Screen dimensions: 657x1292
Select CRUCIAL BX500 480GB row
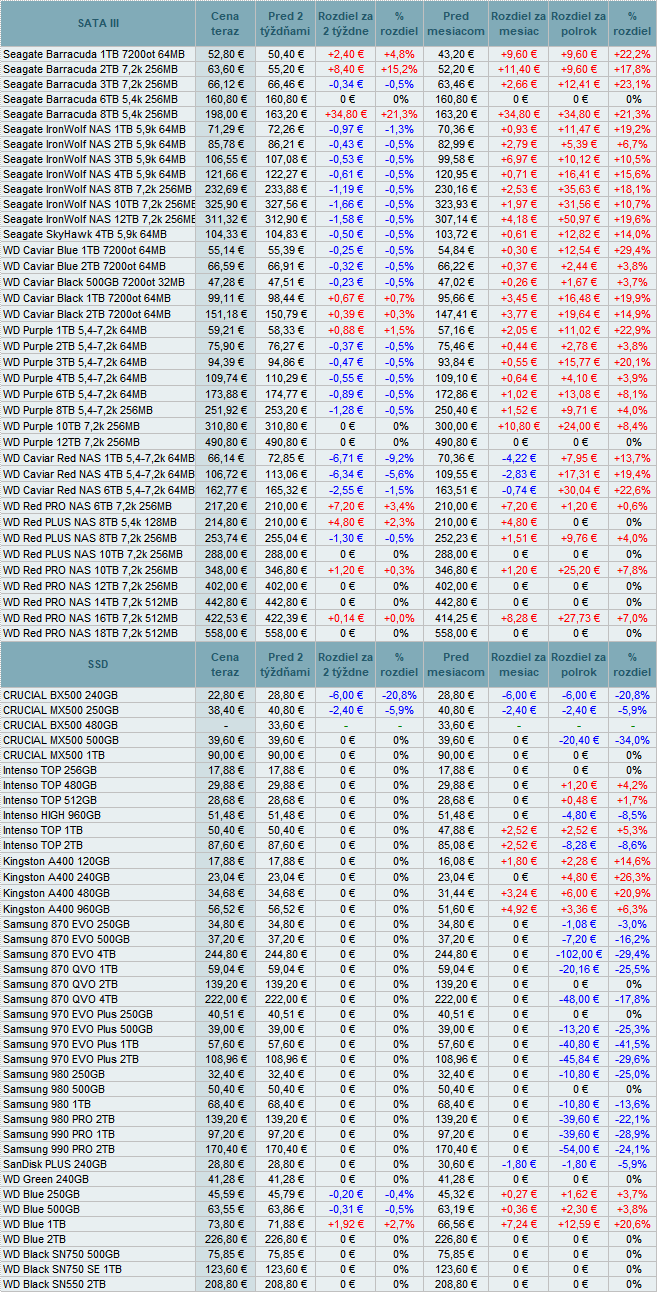(x=328, y=725)
